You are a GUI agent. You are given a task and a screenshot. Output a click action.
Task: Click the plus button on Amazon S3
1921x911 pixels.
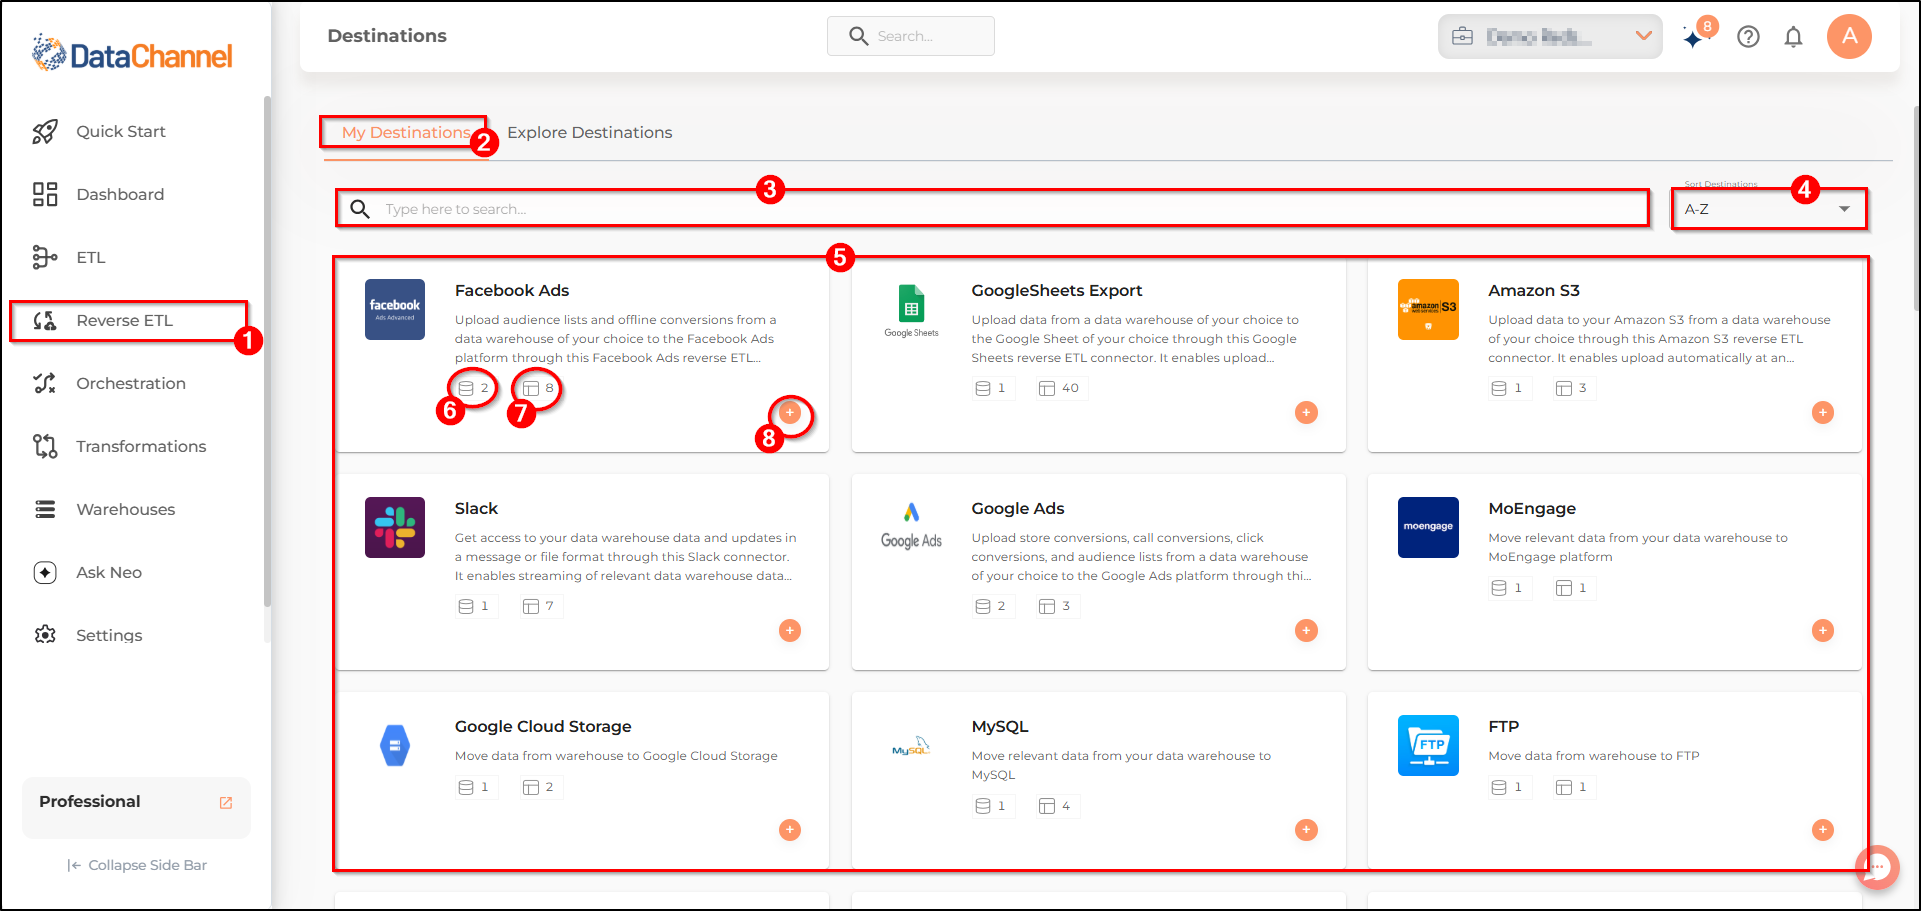point(1823,412)
